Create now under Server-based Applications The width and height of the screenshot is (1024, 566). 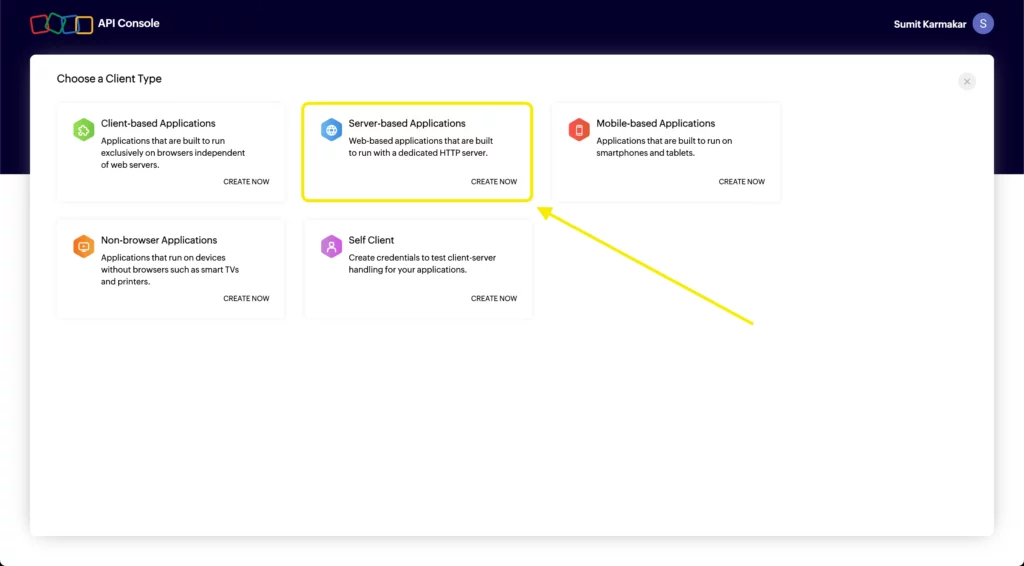[x=494, y=181]
